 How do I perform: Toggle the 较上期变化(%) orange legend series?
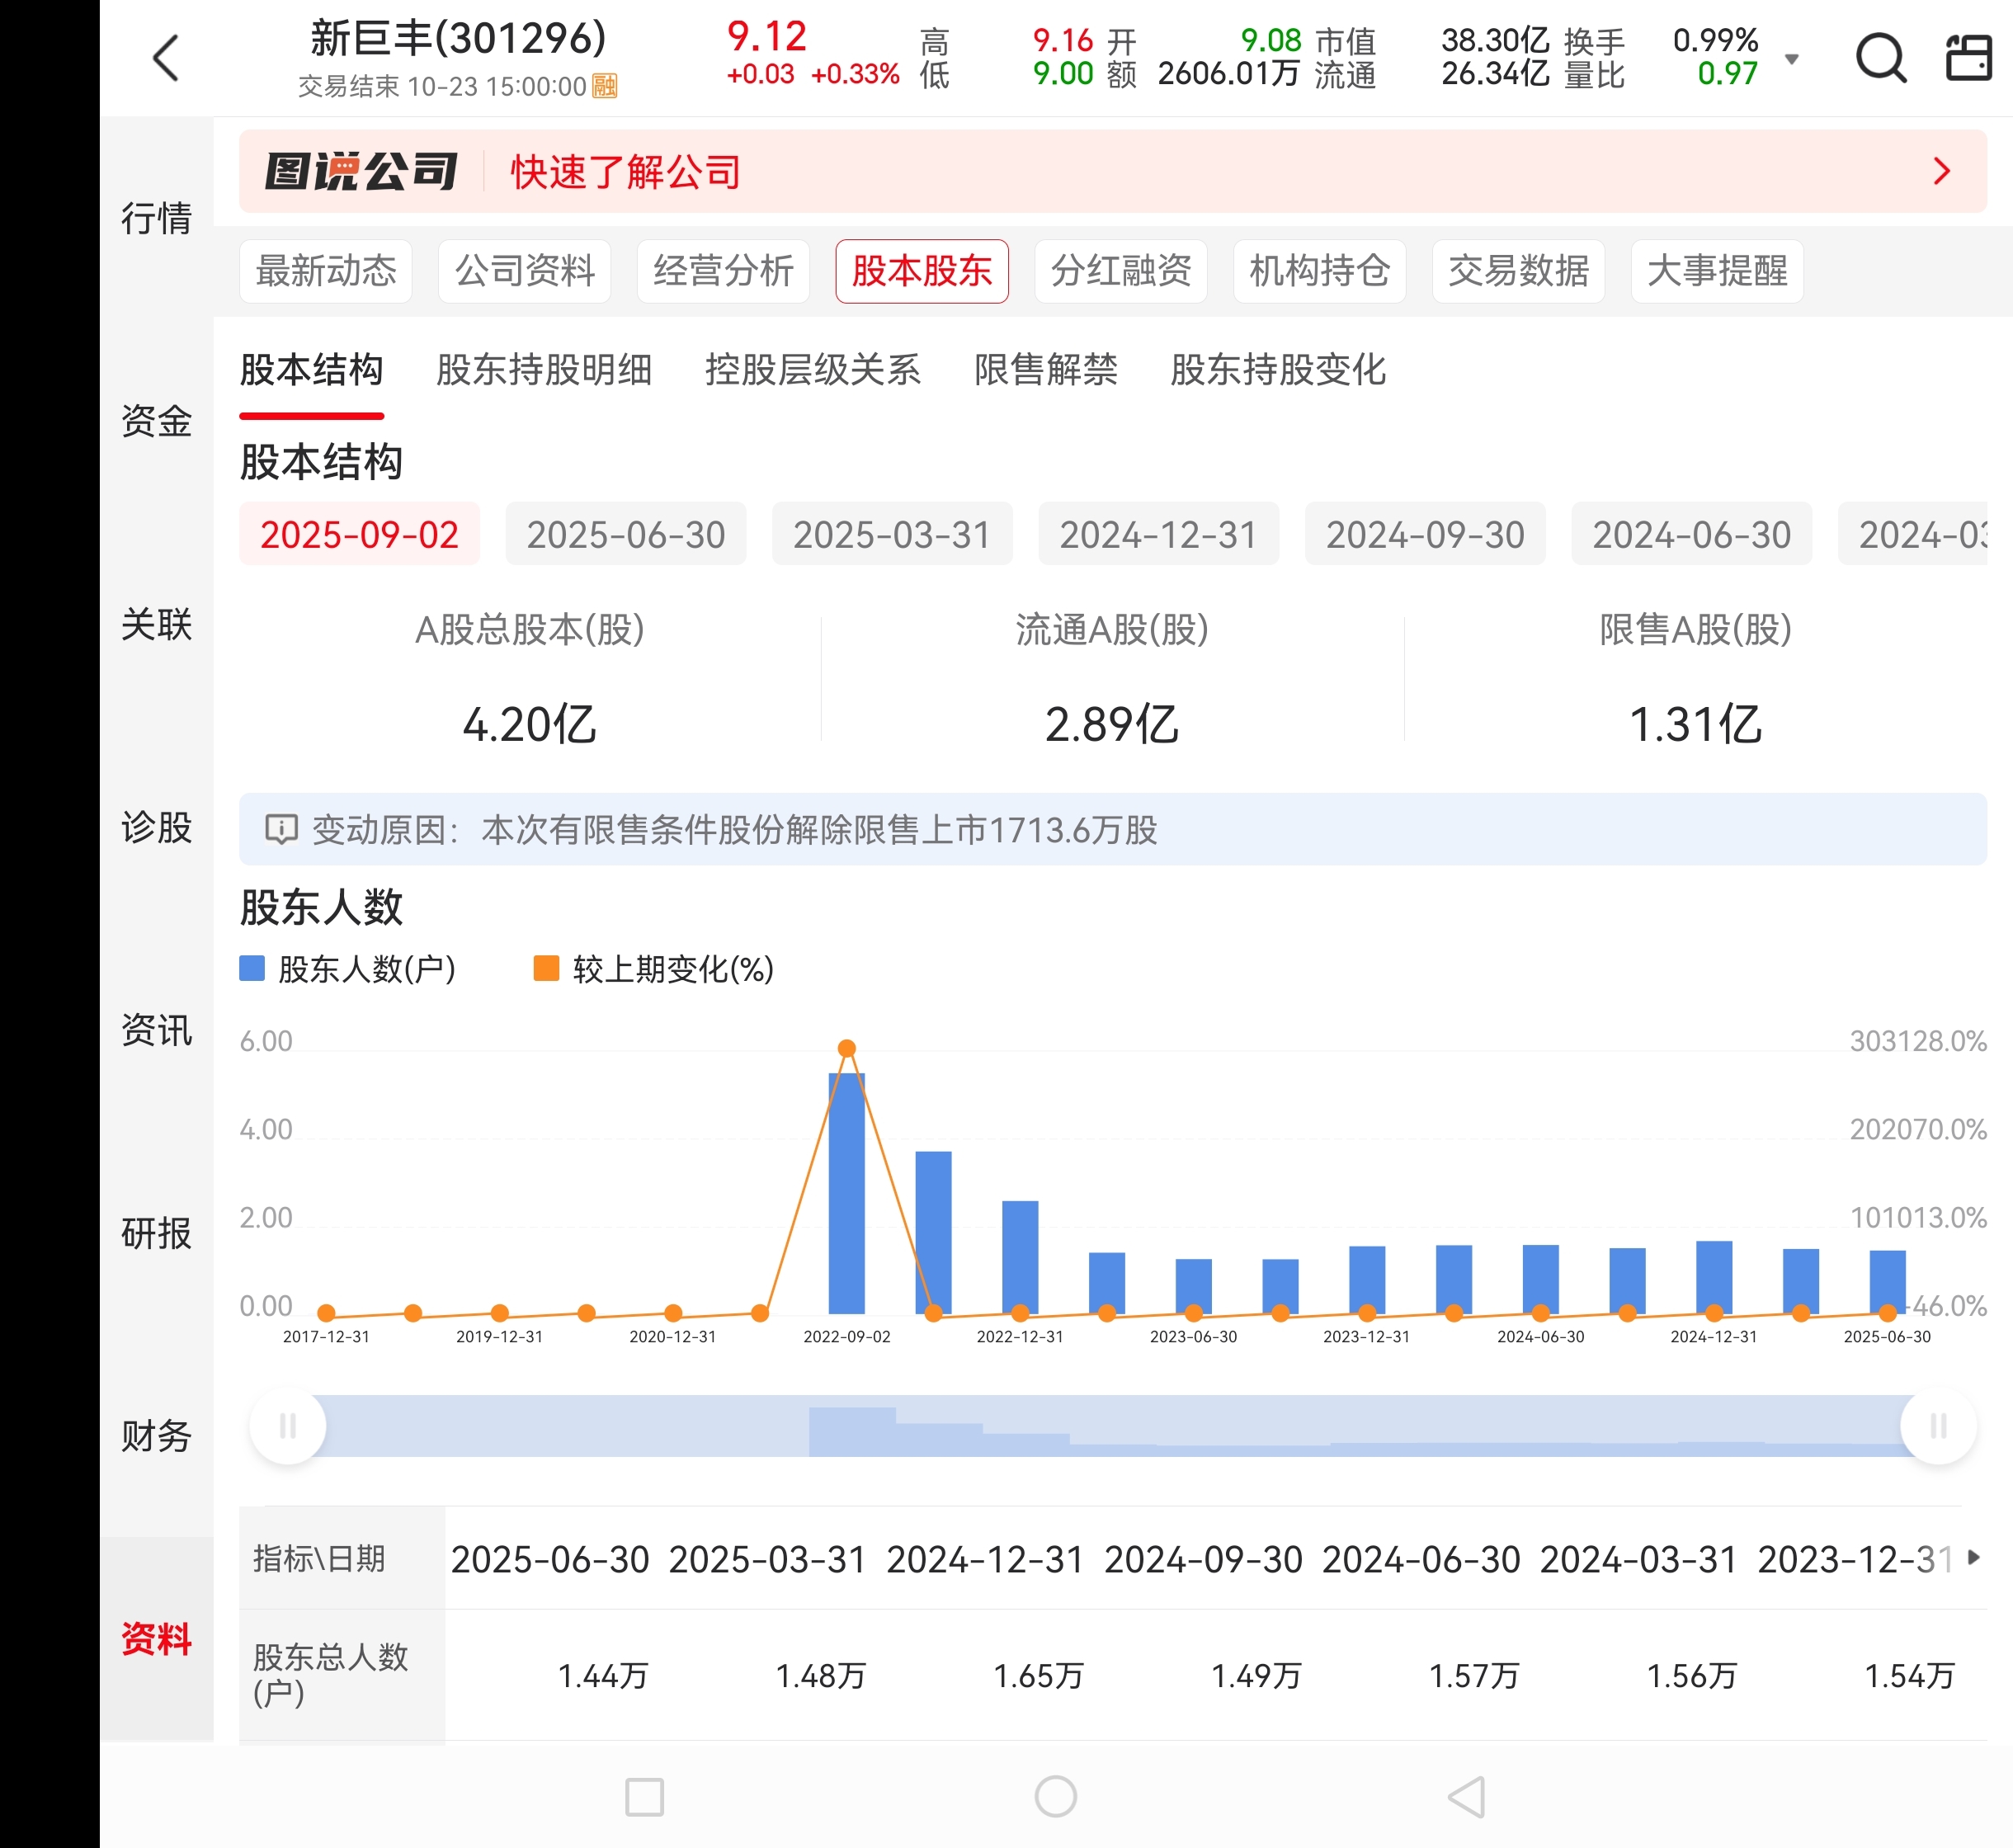point(546,968)
